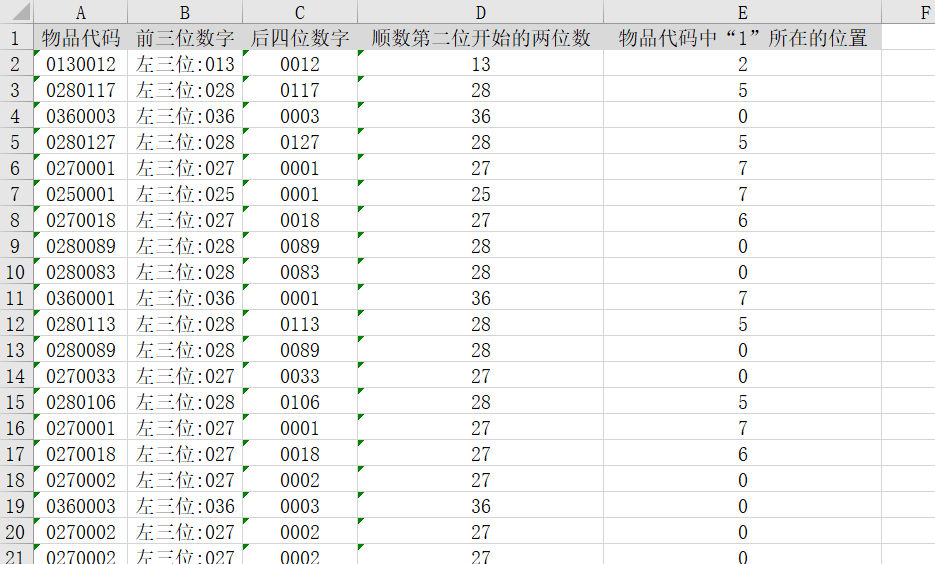Click cell 0270001 in row 16
This screenshot has width=935, height=564.
tap(81, 427)
